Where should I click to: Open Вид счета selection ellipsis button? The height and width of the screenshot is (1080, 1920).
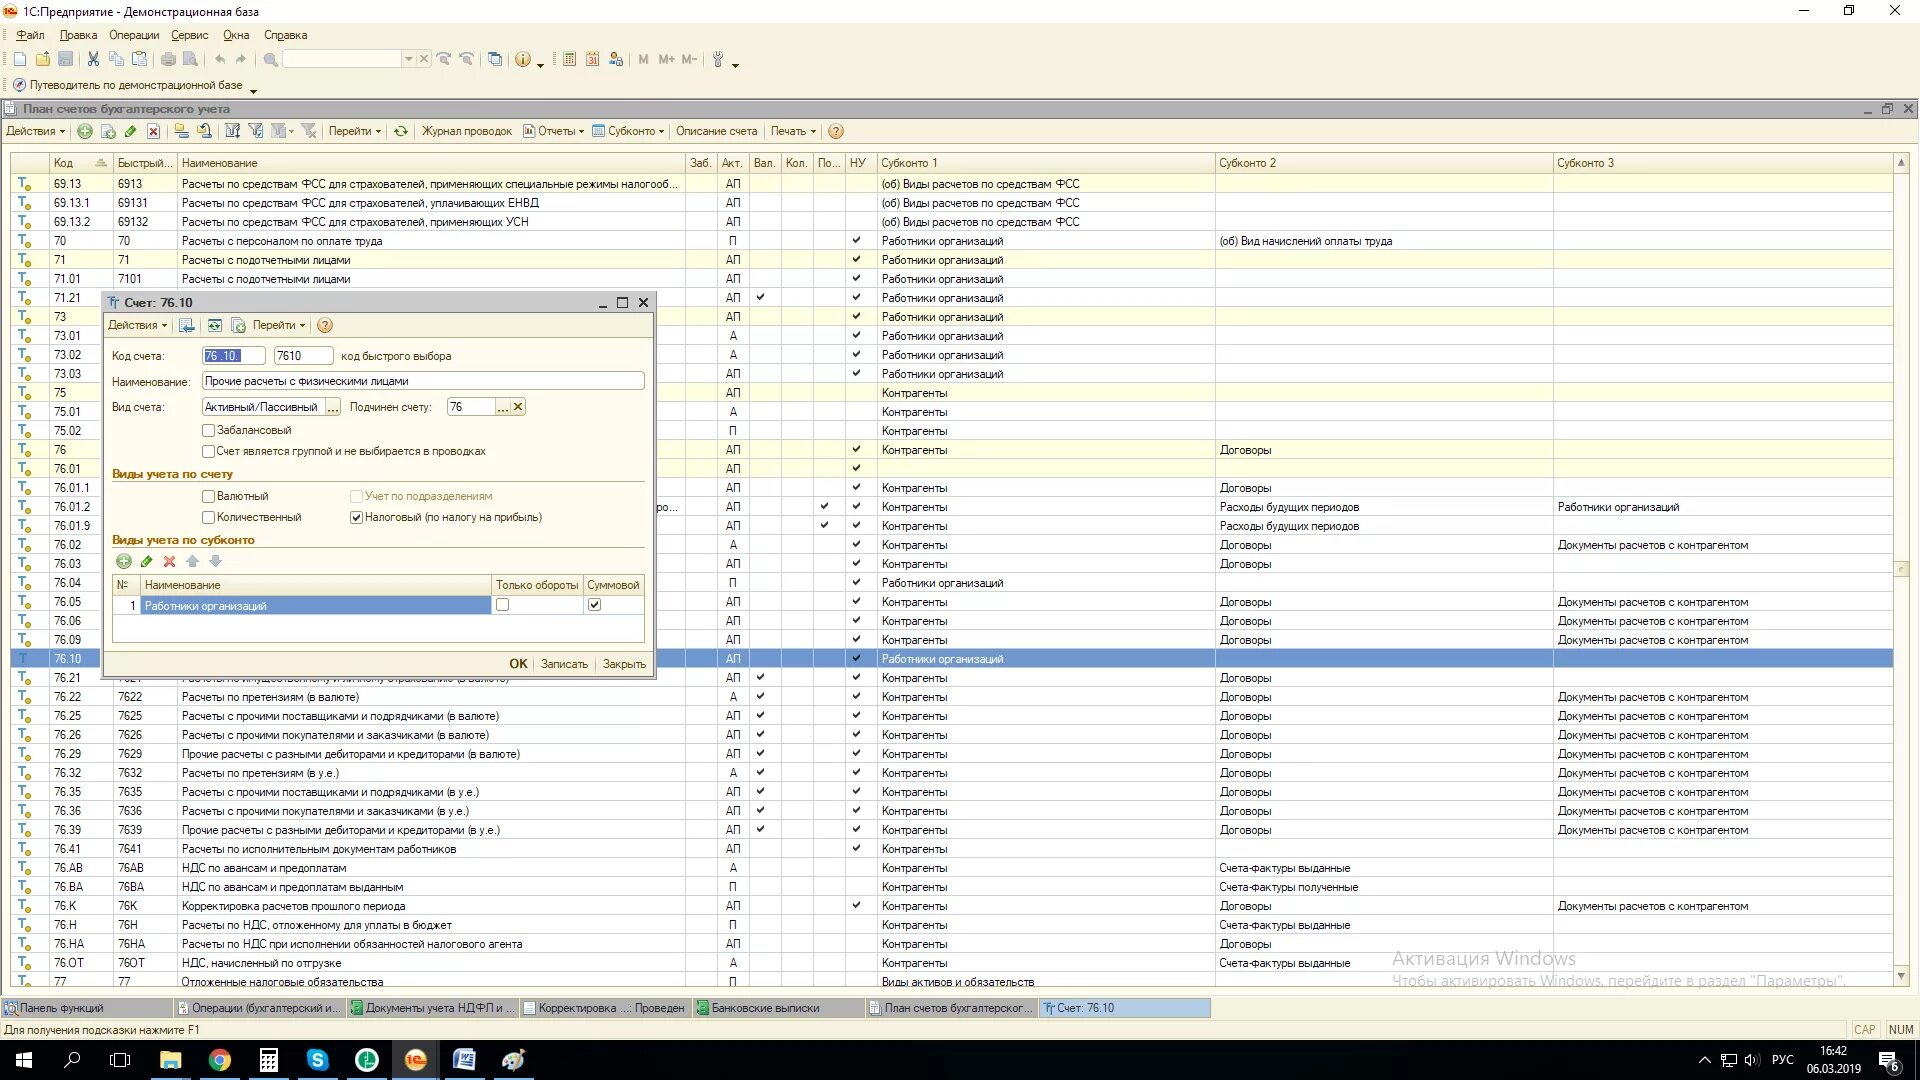333,407
